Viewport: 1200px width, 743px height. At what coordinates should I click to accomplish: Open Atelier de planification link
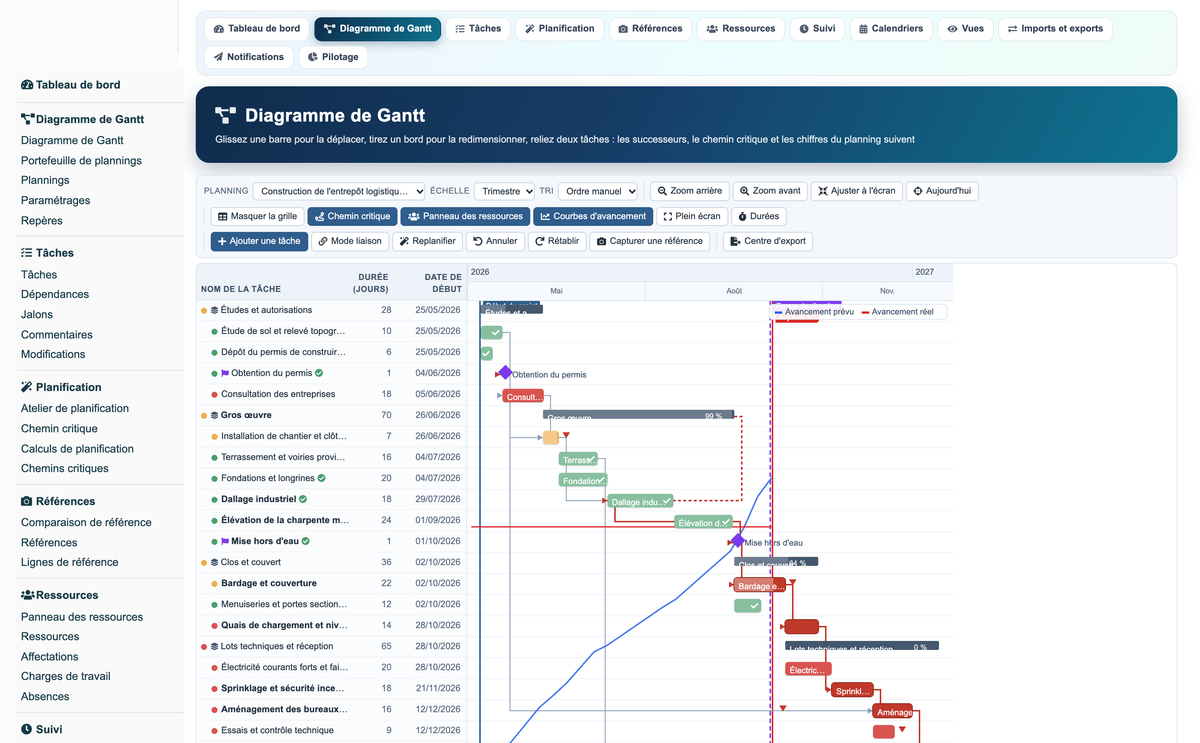click(75, 408)
